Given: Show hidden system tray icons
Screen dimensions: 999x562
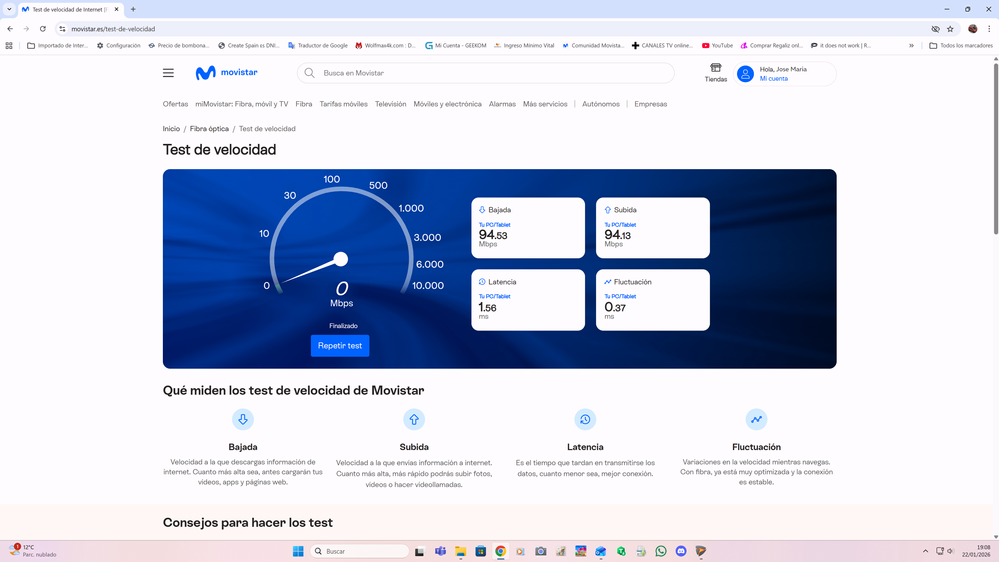Looking at the screenshot, I should point(925,551).
